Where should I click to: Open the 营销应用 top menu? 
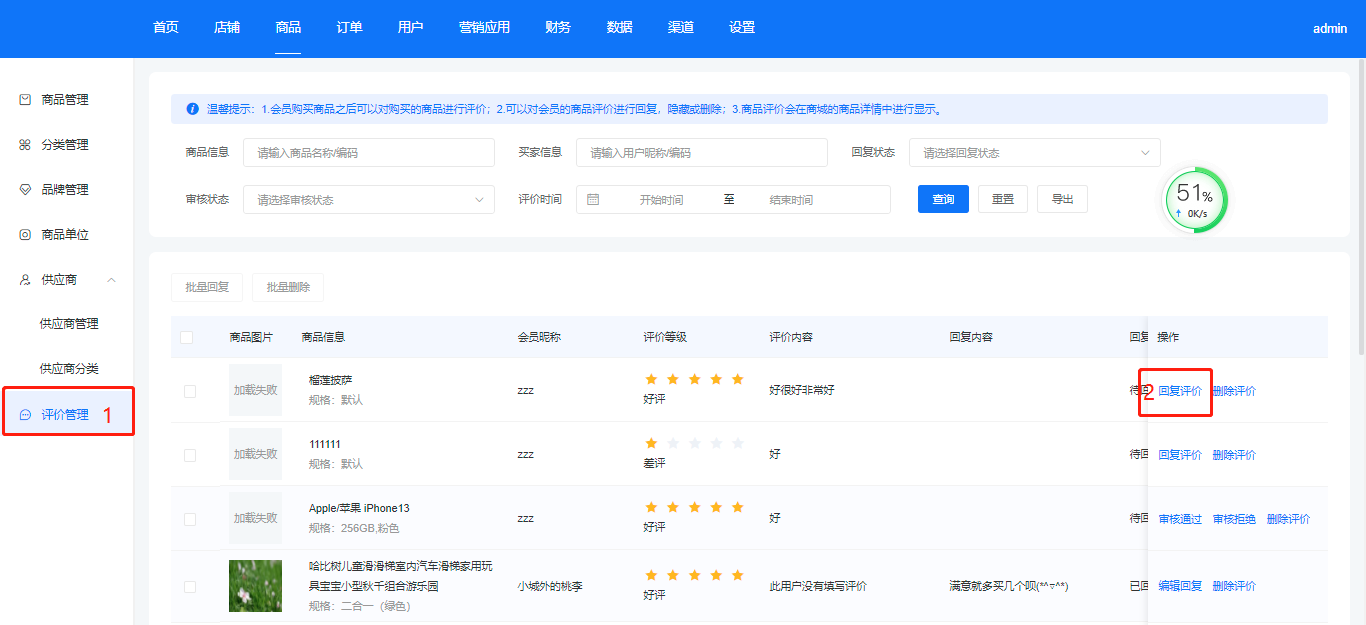484,28
